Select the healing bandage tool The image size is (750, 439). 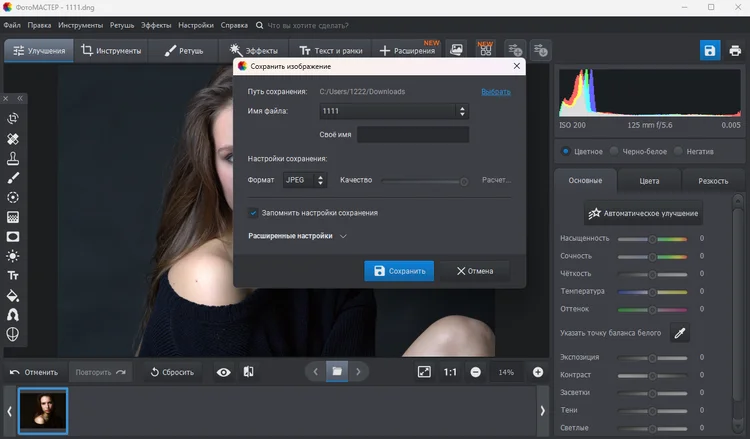point(13,139)
